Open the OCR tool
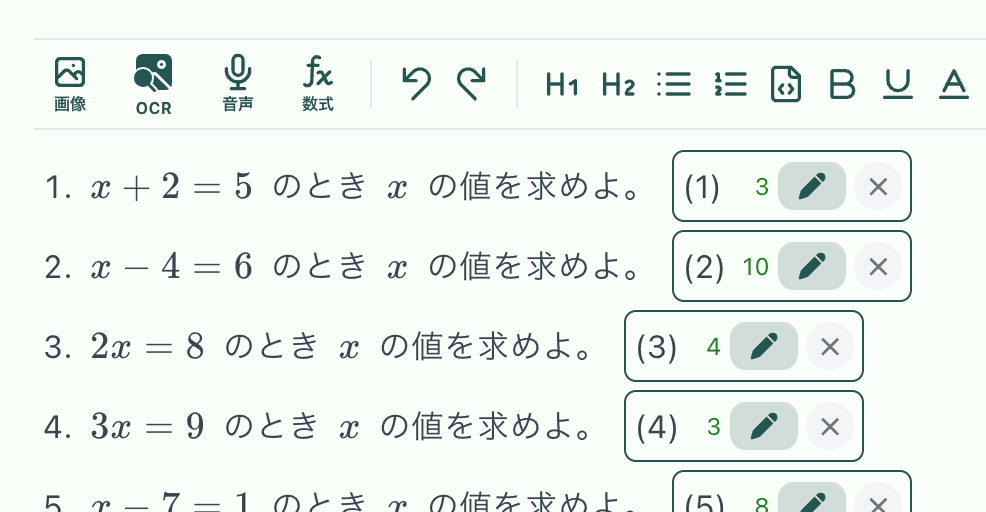Viewport: 986px width, 512px height. 153,84
